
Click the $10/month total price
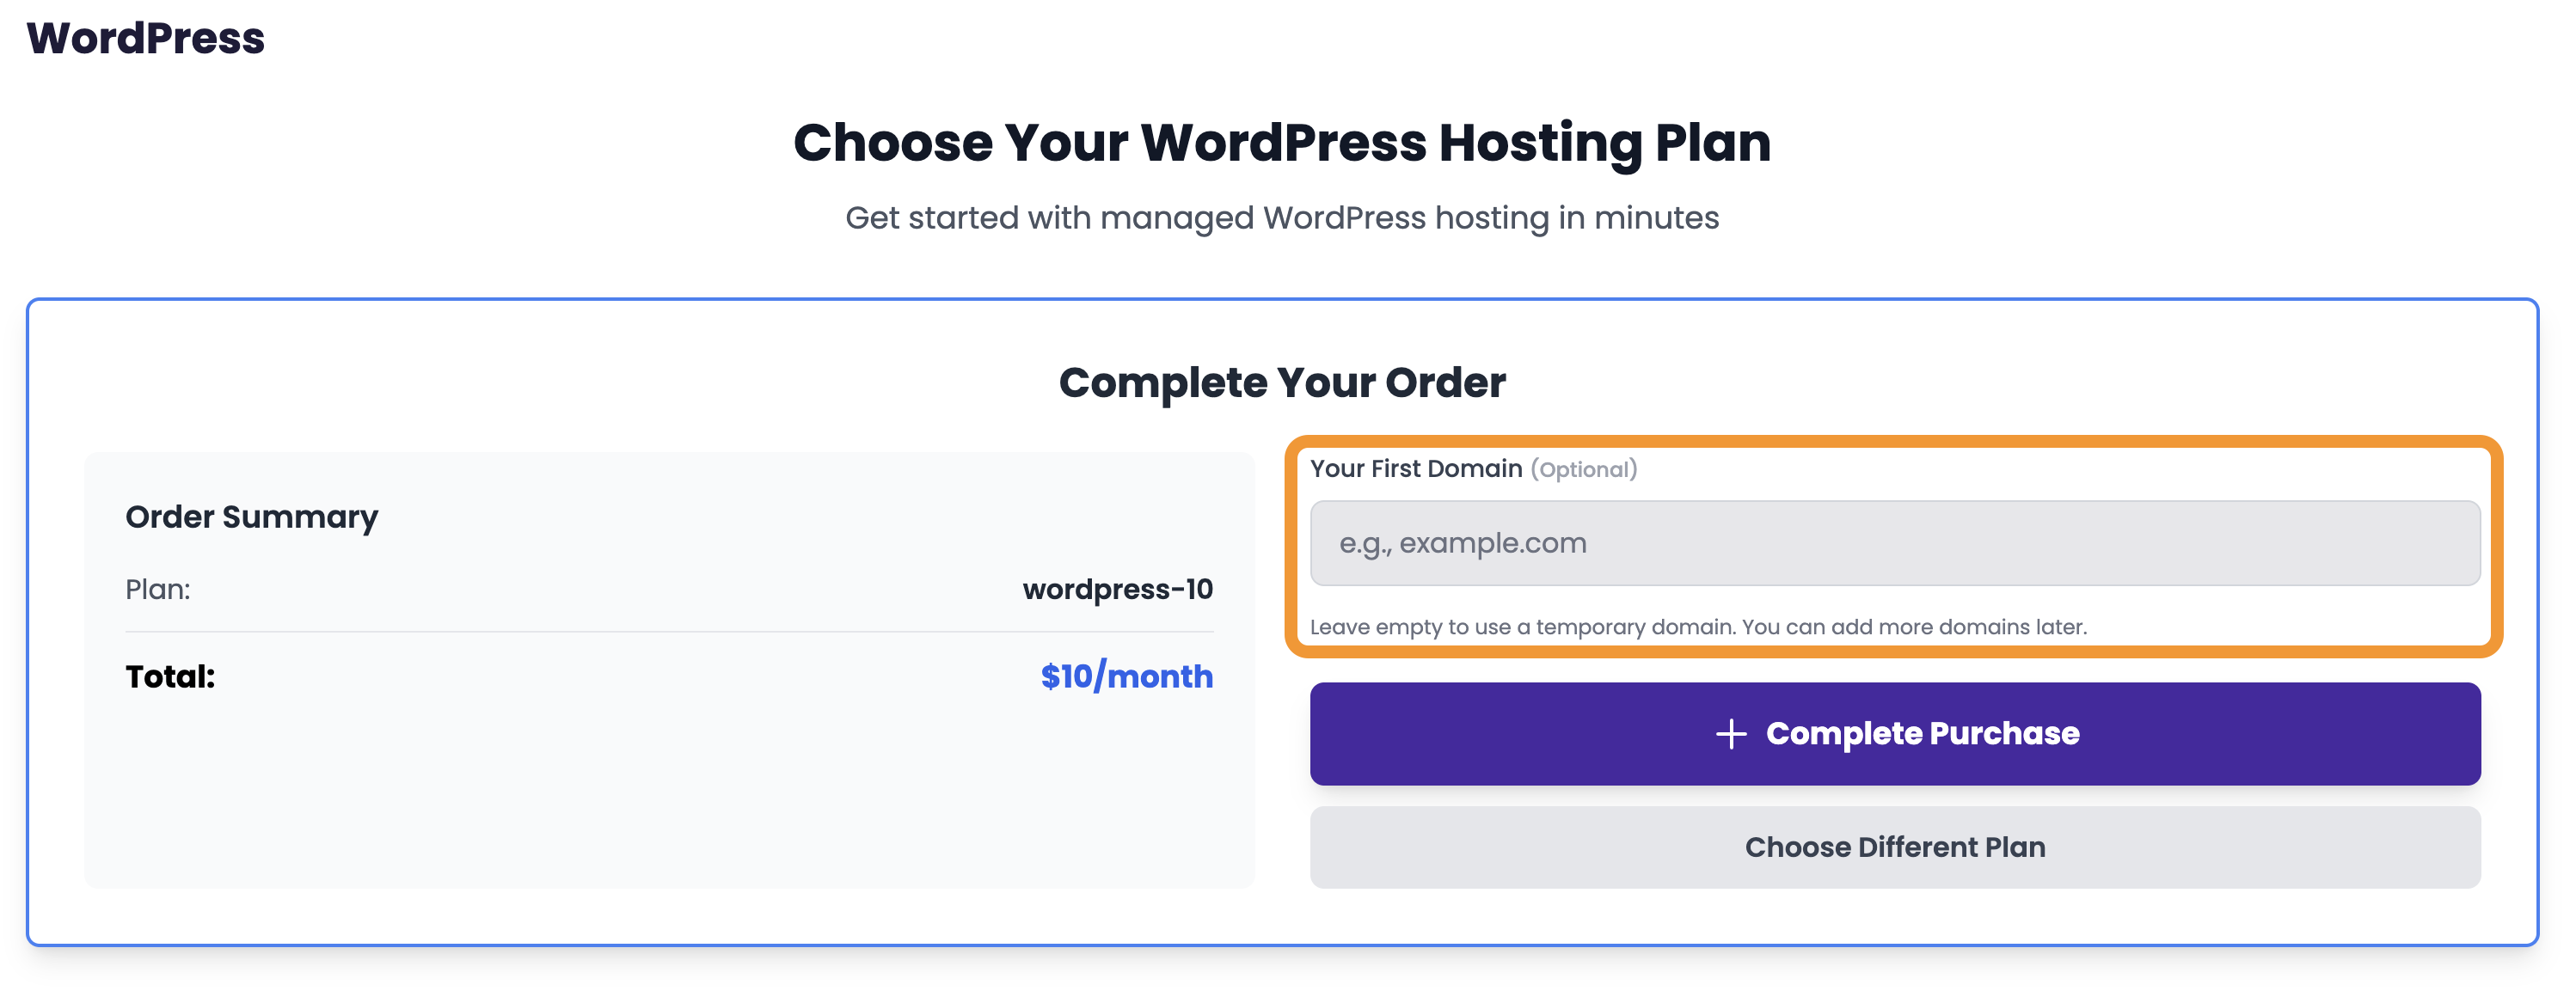click(x=1126, y=677)
